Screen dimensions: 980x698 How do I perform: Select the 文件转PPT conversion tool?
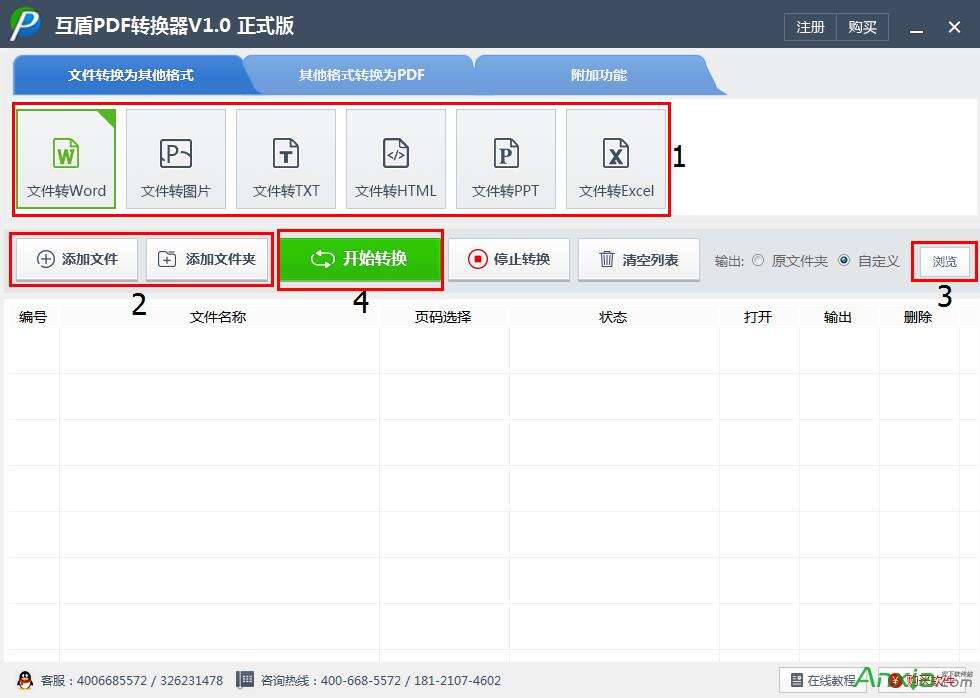coord(505,158)
